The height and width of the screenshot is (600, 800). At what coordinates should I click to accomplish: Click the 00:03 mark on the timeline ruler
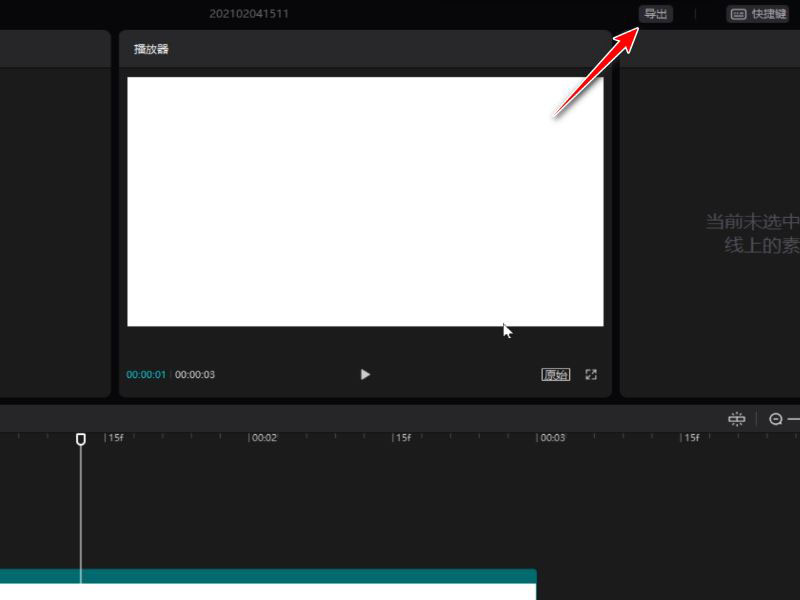click(553, 437)
